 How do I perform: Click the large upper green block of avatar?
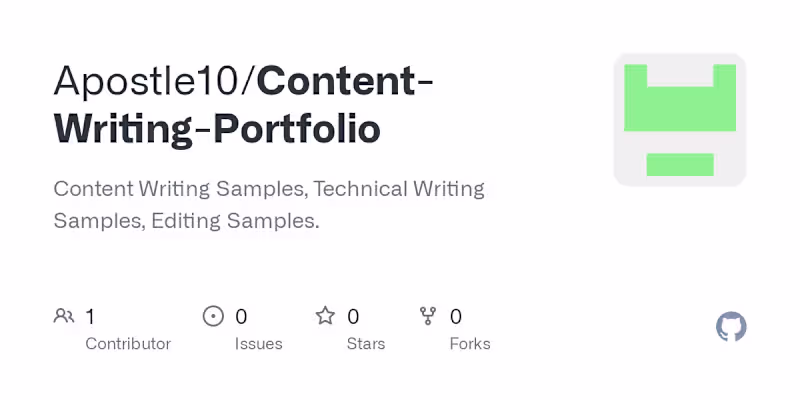click(680, 108)
